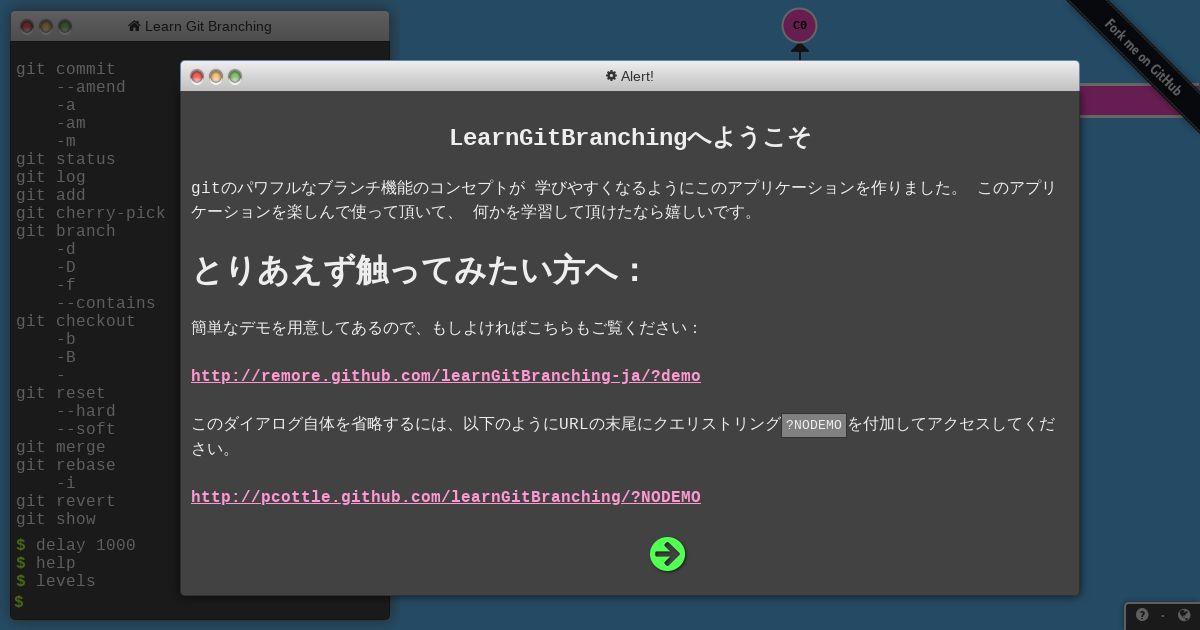
Task: Click the '-am' option in command list
Action: [x=71, y=123]
